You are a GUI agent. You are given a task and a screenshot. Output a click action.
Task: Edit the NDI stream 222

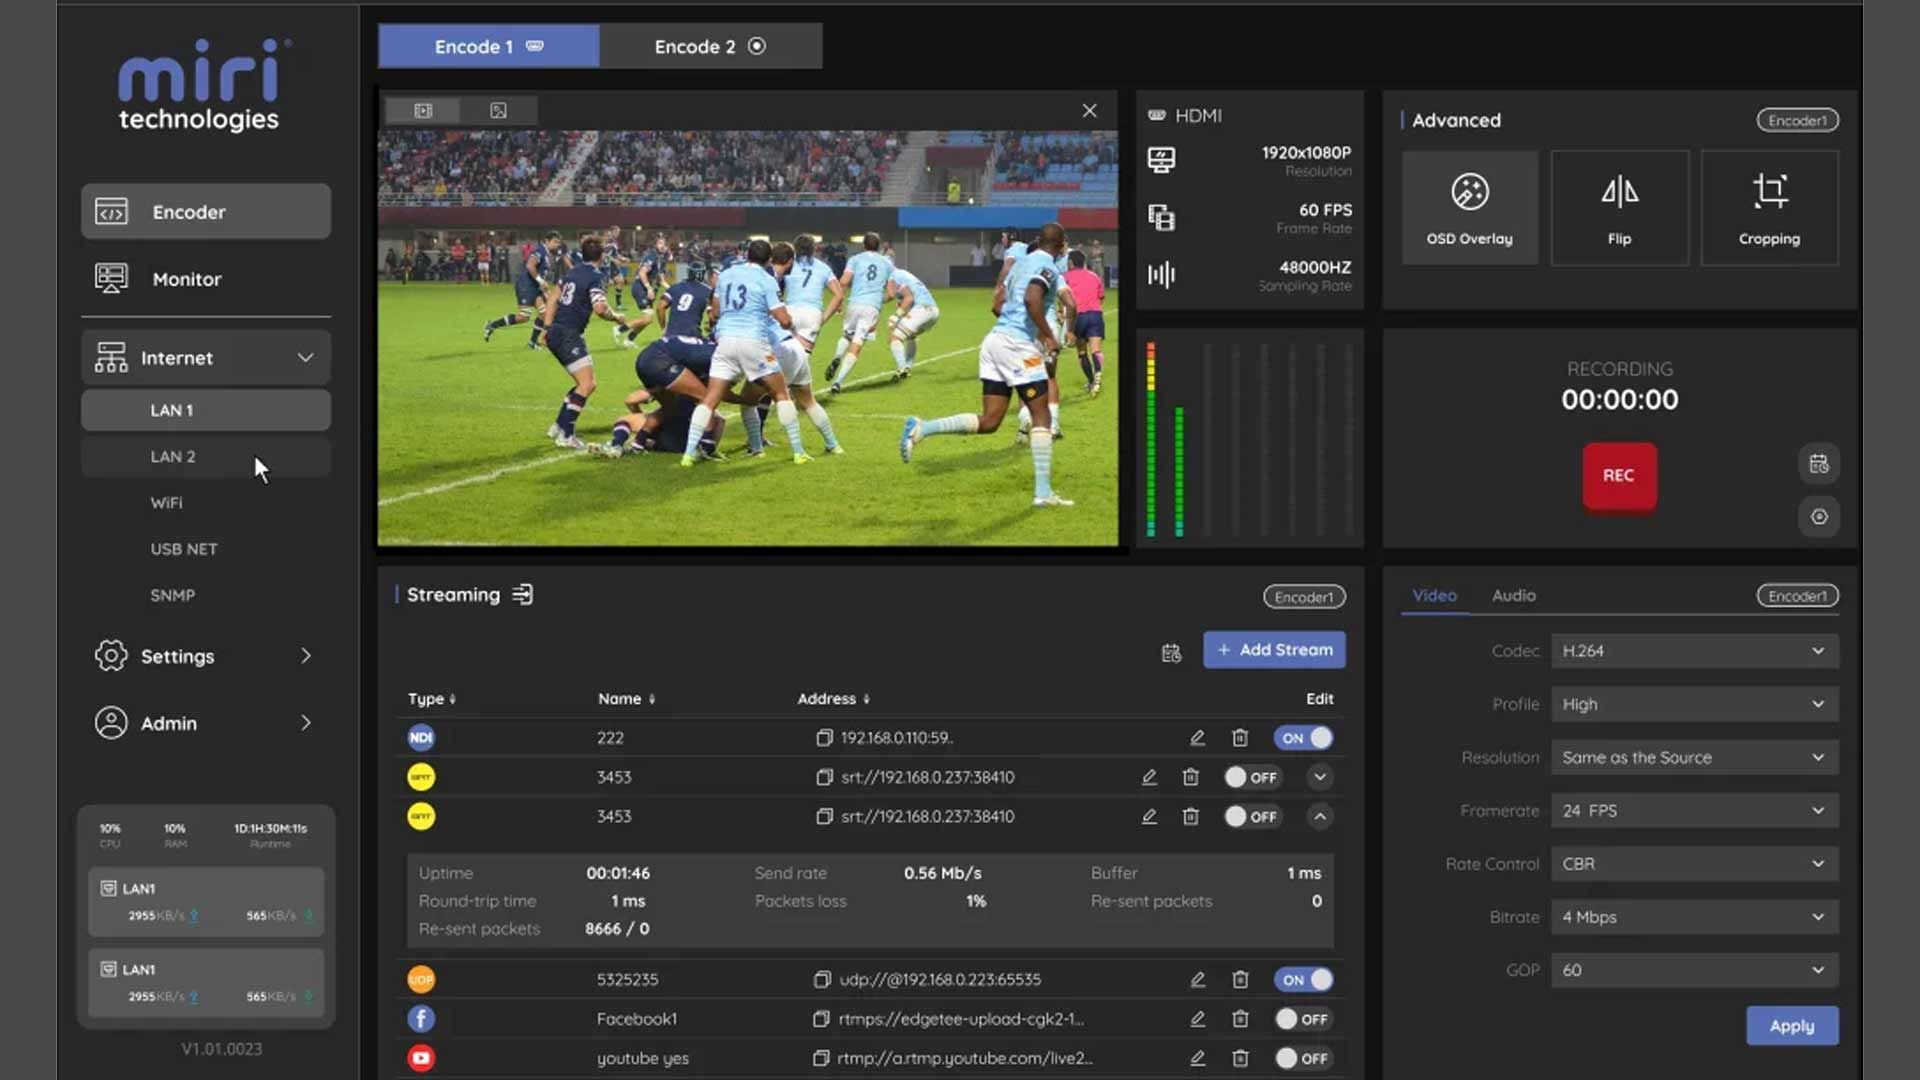1197,738
